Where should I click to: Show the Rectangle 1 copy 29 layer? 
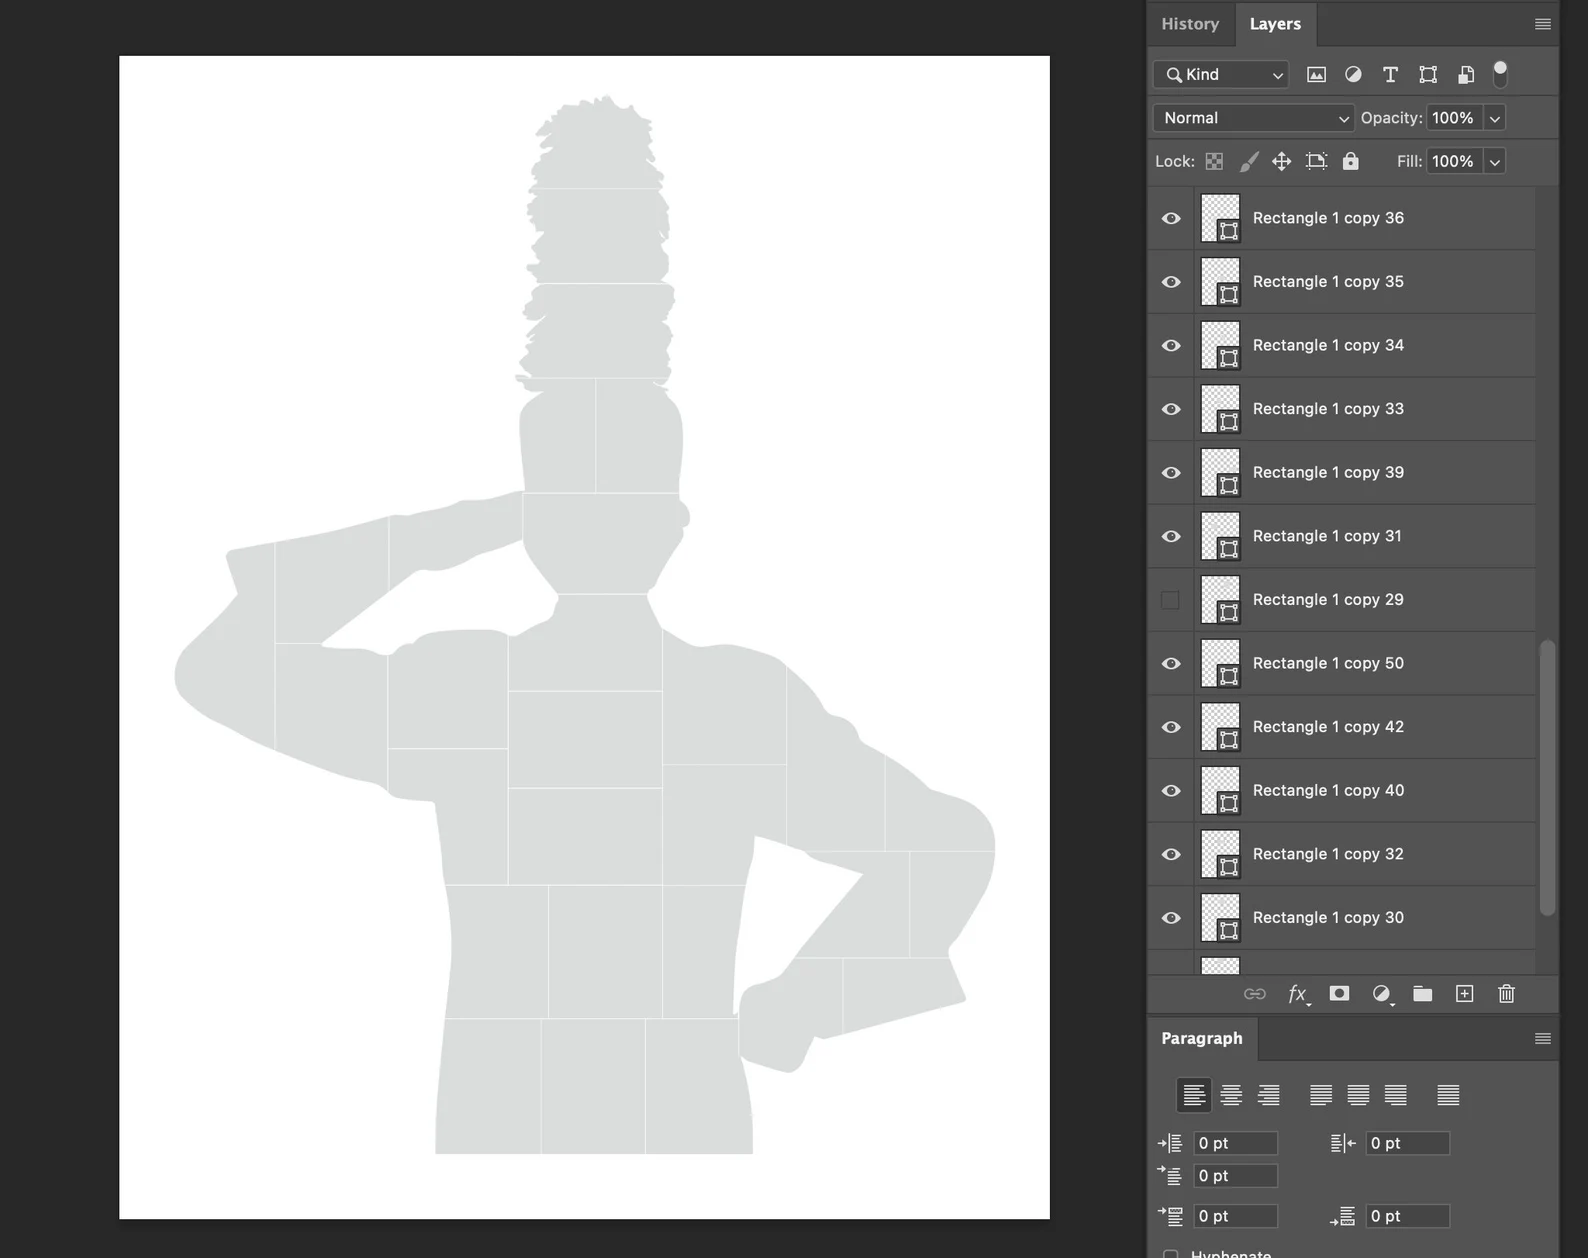(1170, 600)
